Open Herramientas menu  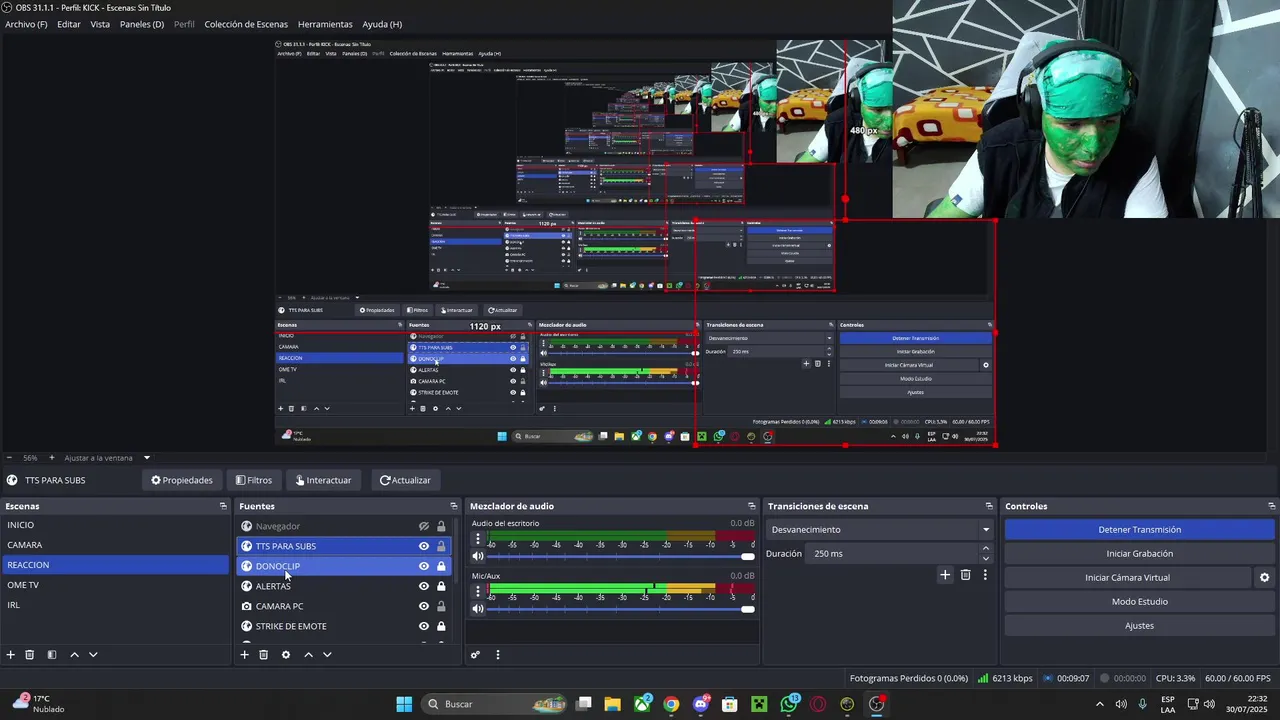(x=325, y=24)
